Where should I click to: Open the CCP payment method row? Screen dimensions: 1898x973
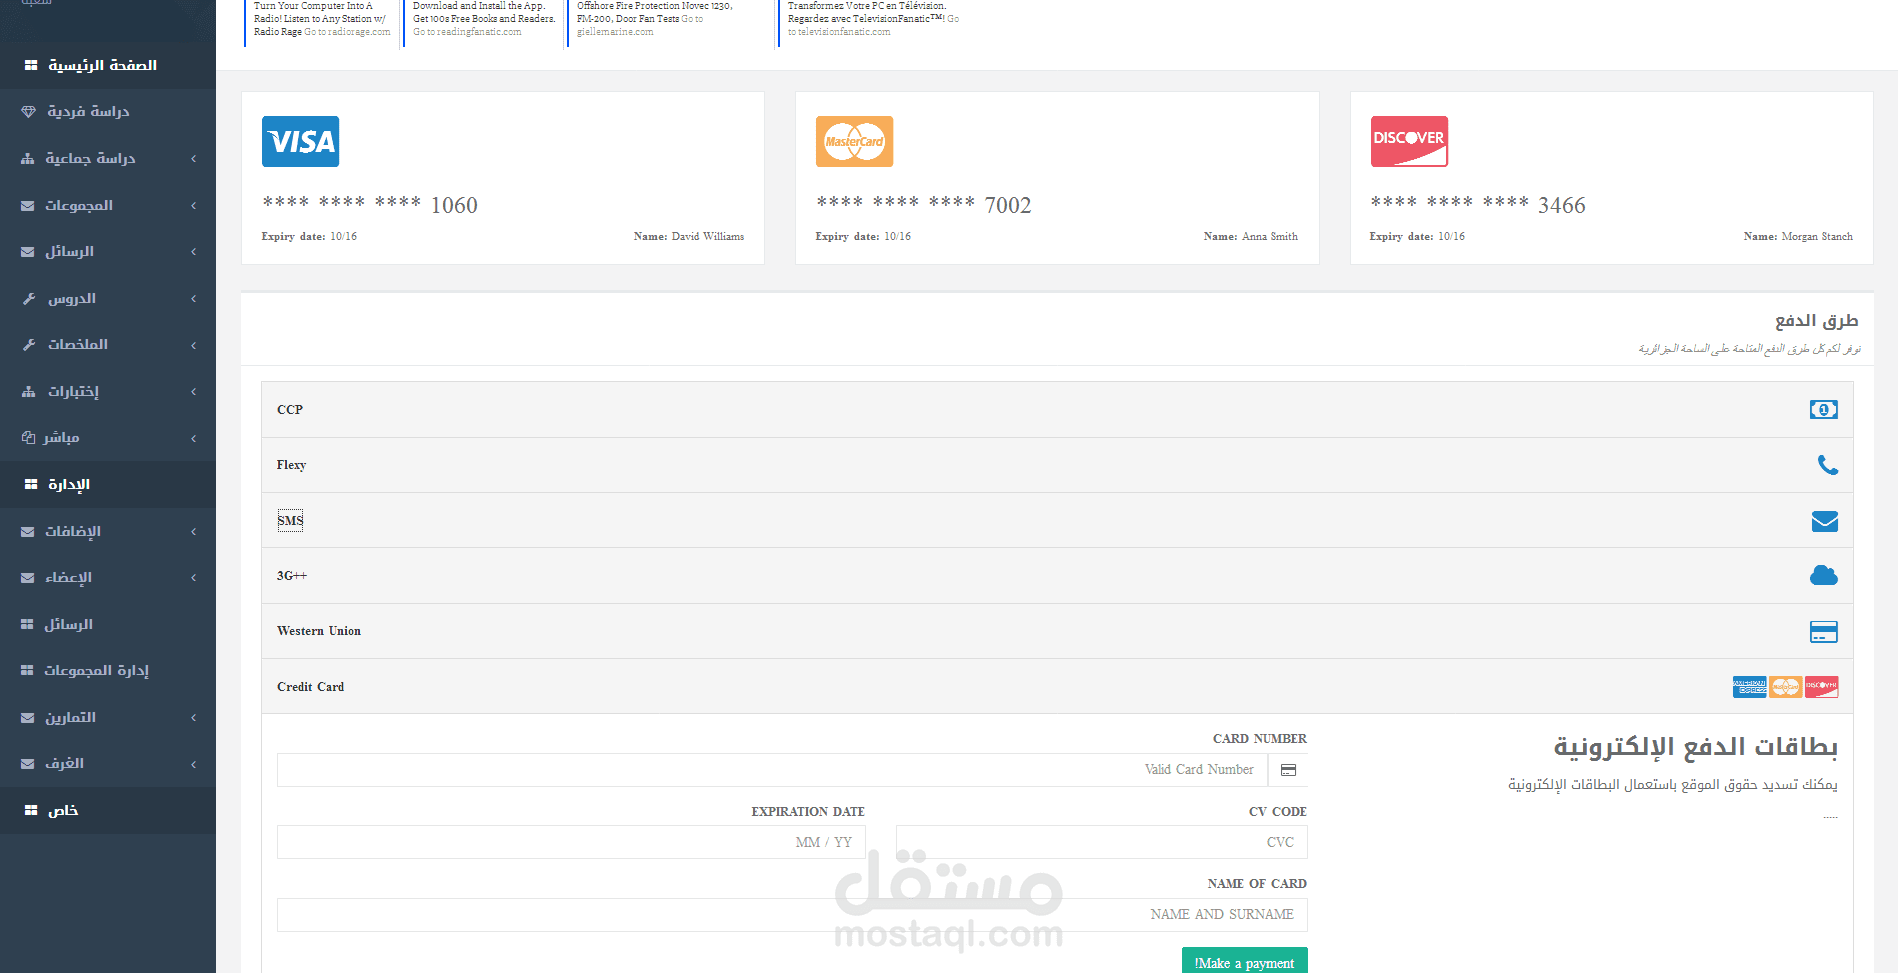click(x=1057, y=410)
